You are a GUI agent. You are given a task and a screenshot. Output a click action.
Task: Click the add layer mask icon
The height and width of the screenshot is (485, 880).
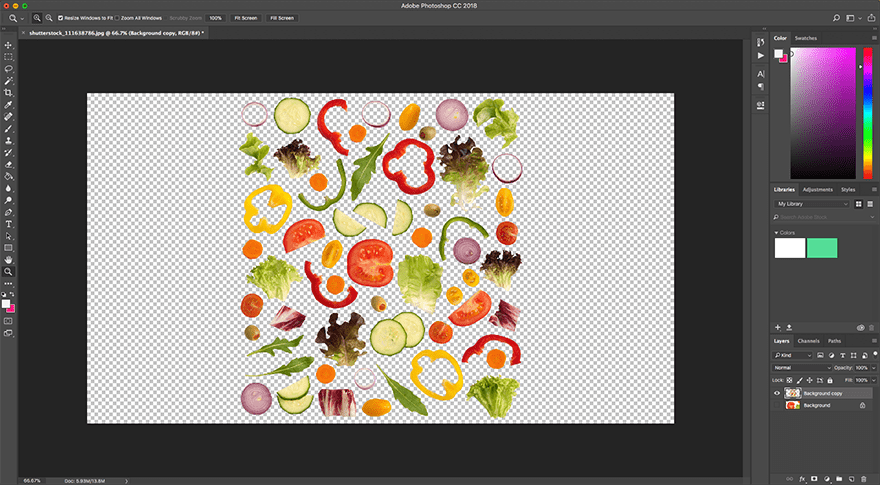tap(814, 478)
